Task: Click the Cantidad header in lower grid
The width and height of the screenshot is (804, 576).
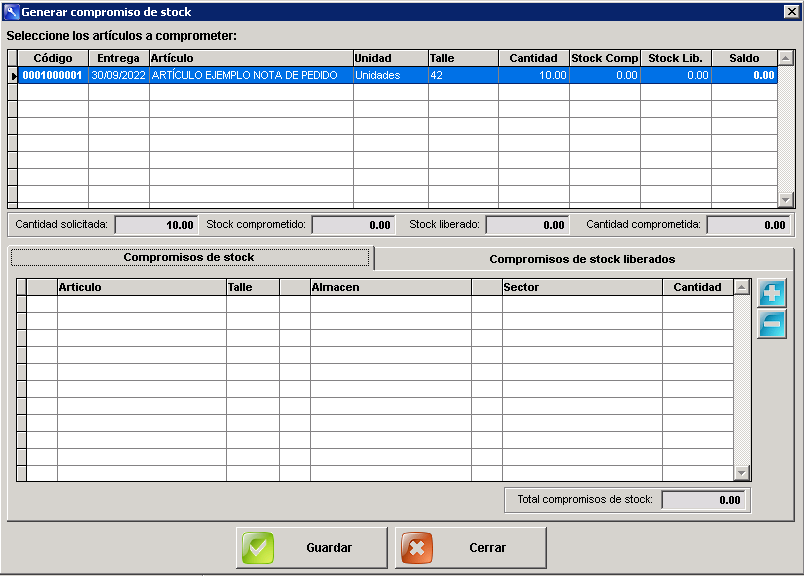Action: (698, 287)
